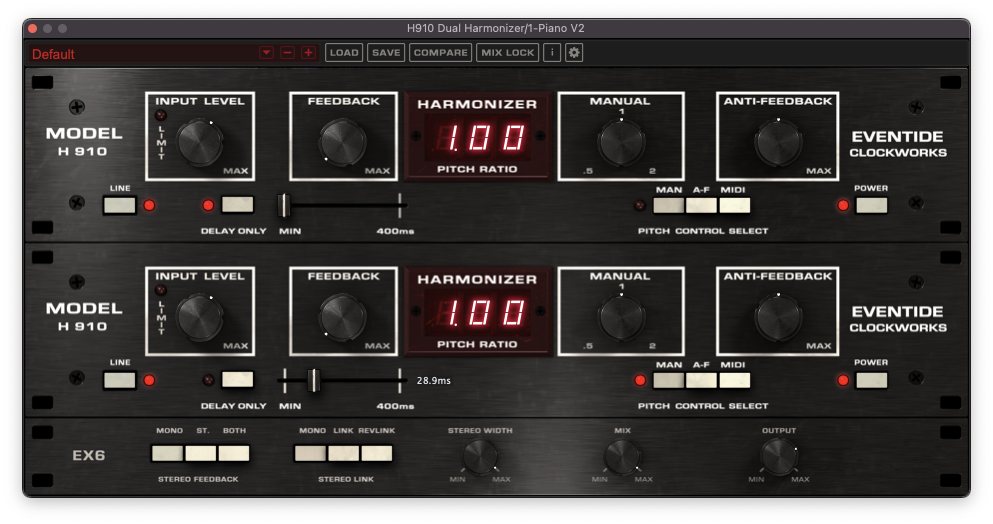This screenshot has width=993, height=524.
Task: Set Stereo Link to REVLINK
Action: click(377, 453)
